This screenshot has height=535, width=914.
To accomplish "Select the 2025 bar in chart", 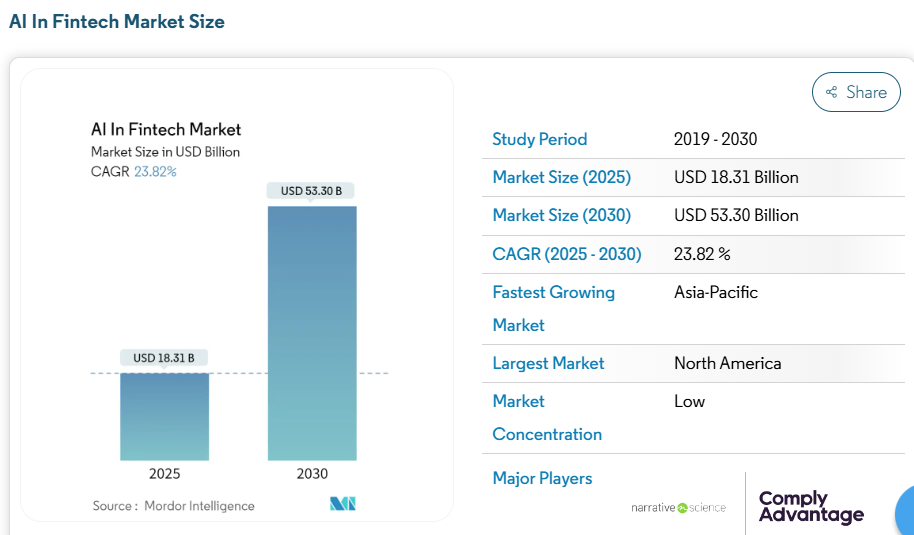I will point(165,416).
